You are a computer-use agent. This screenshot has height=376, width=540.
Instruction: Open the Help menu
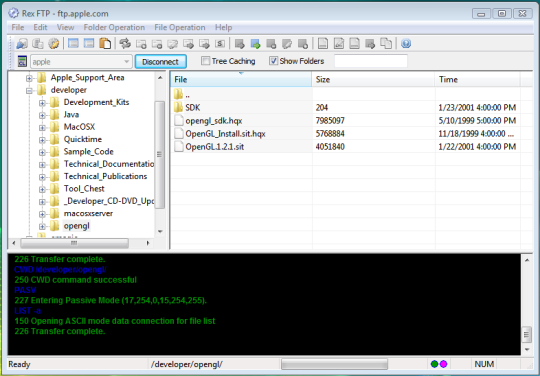click(x=223, y=27)
